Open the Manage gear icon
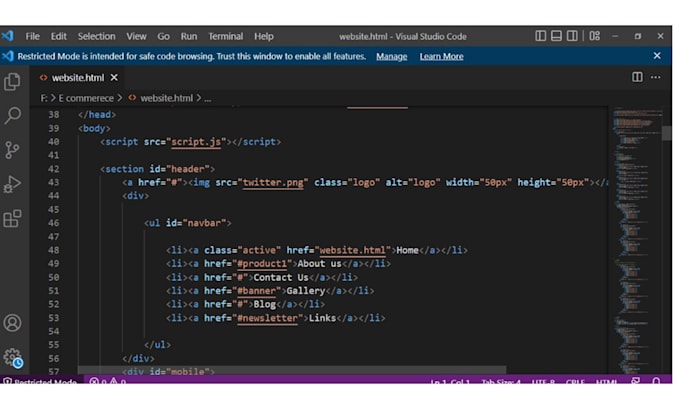680x409 pixels. point(12,357)
